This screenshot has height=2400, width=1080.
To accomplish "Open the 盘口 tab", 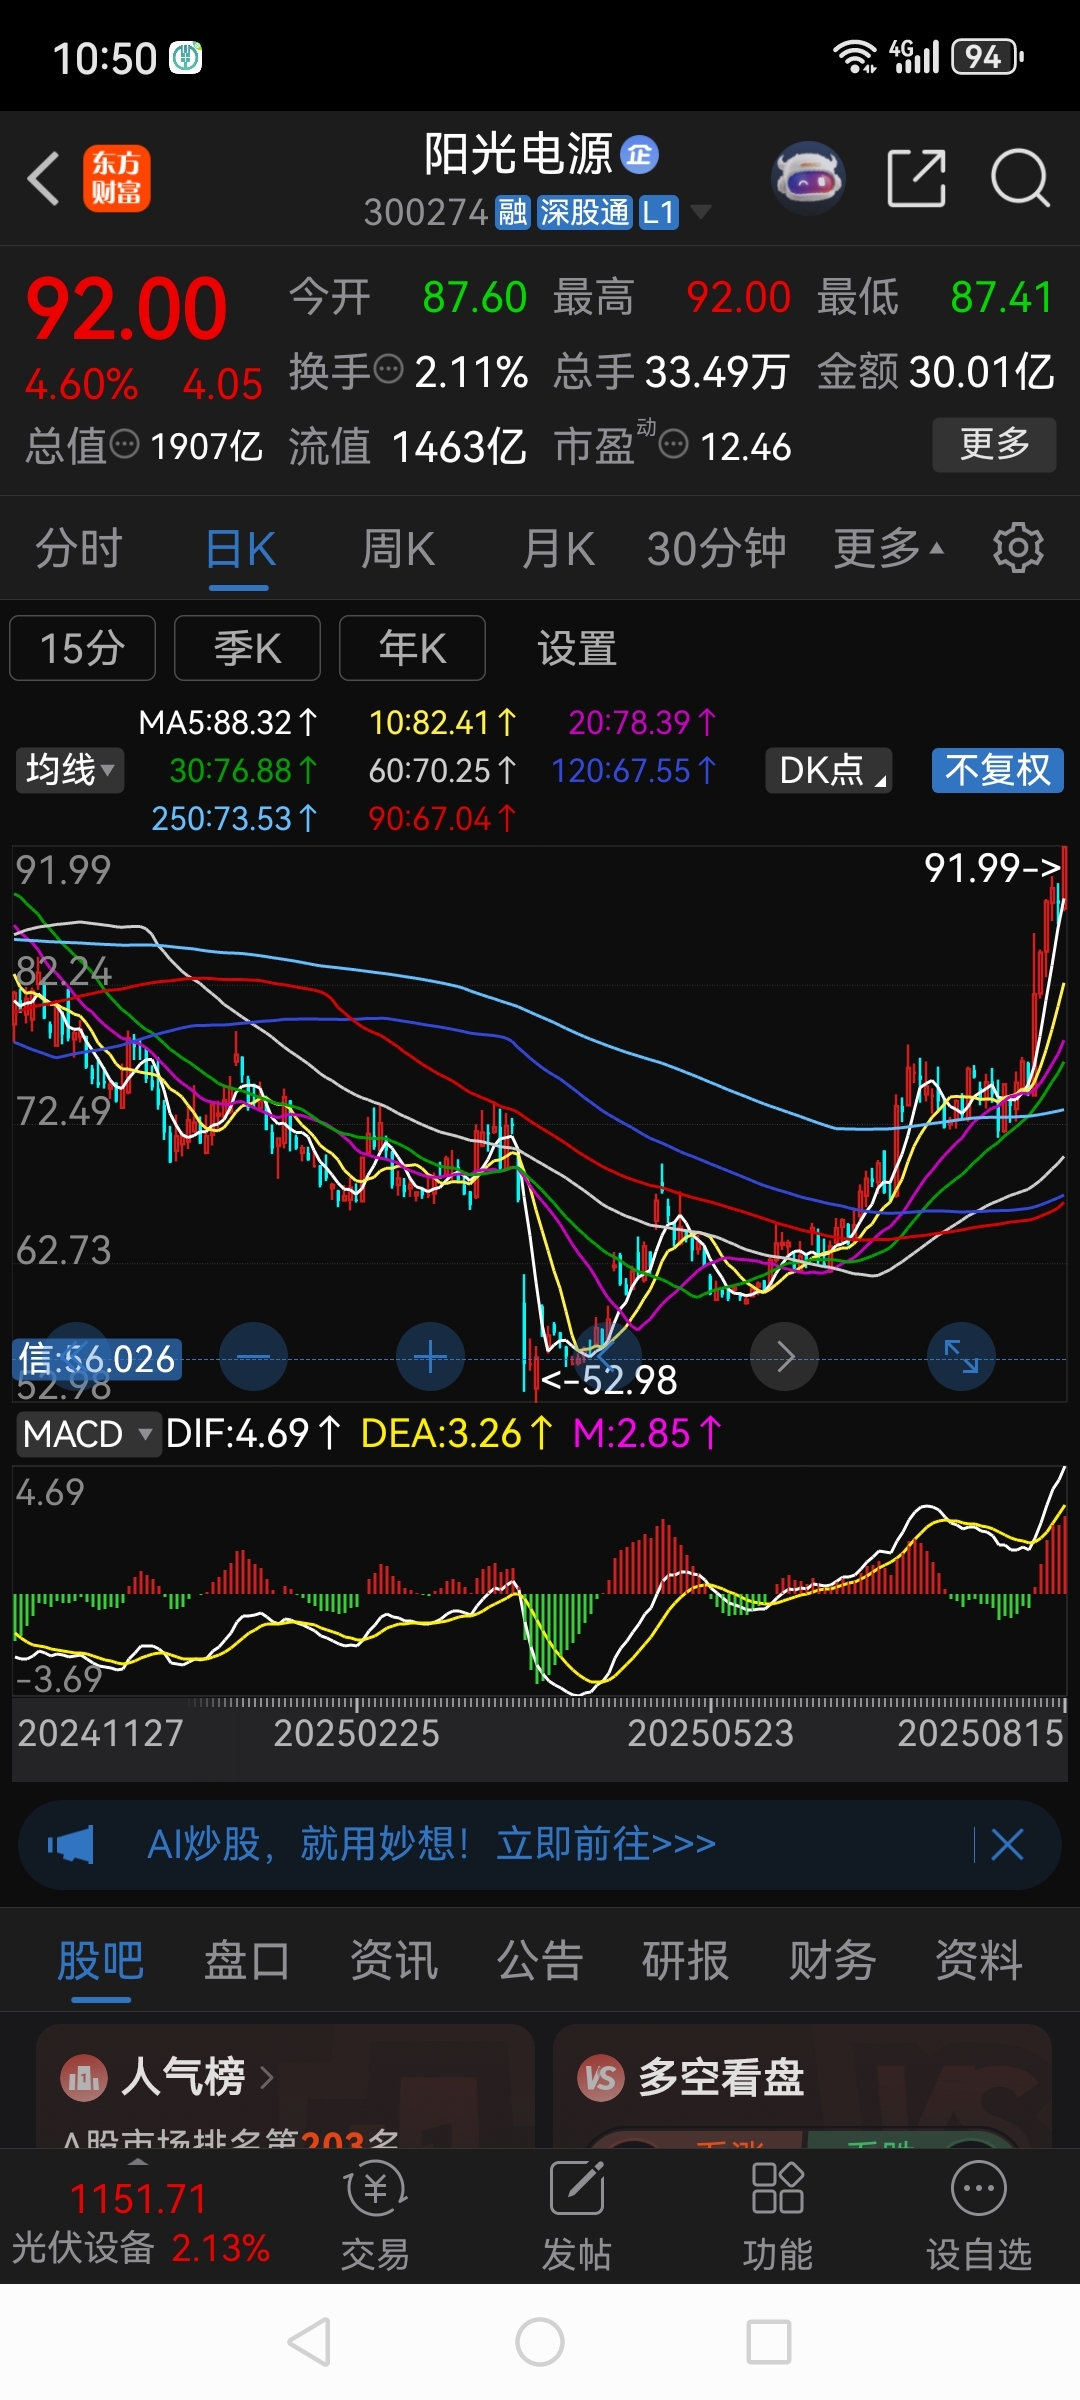I will [247, 1960].
